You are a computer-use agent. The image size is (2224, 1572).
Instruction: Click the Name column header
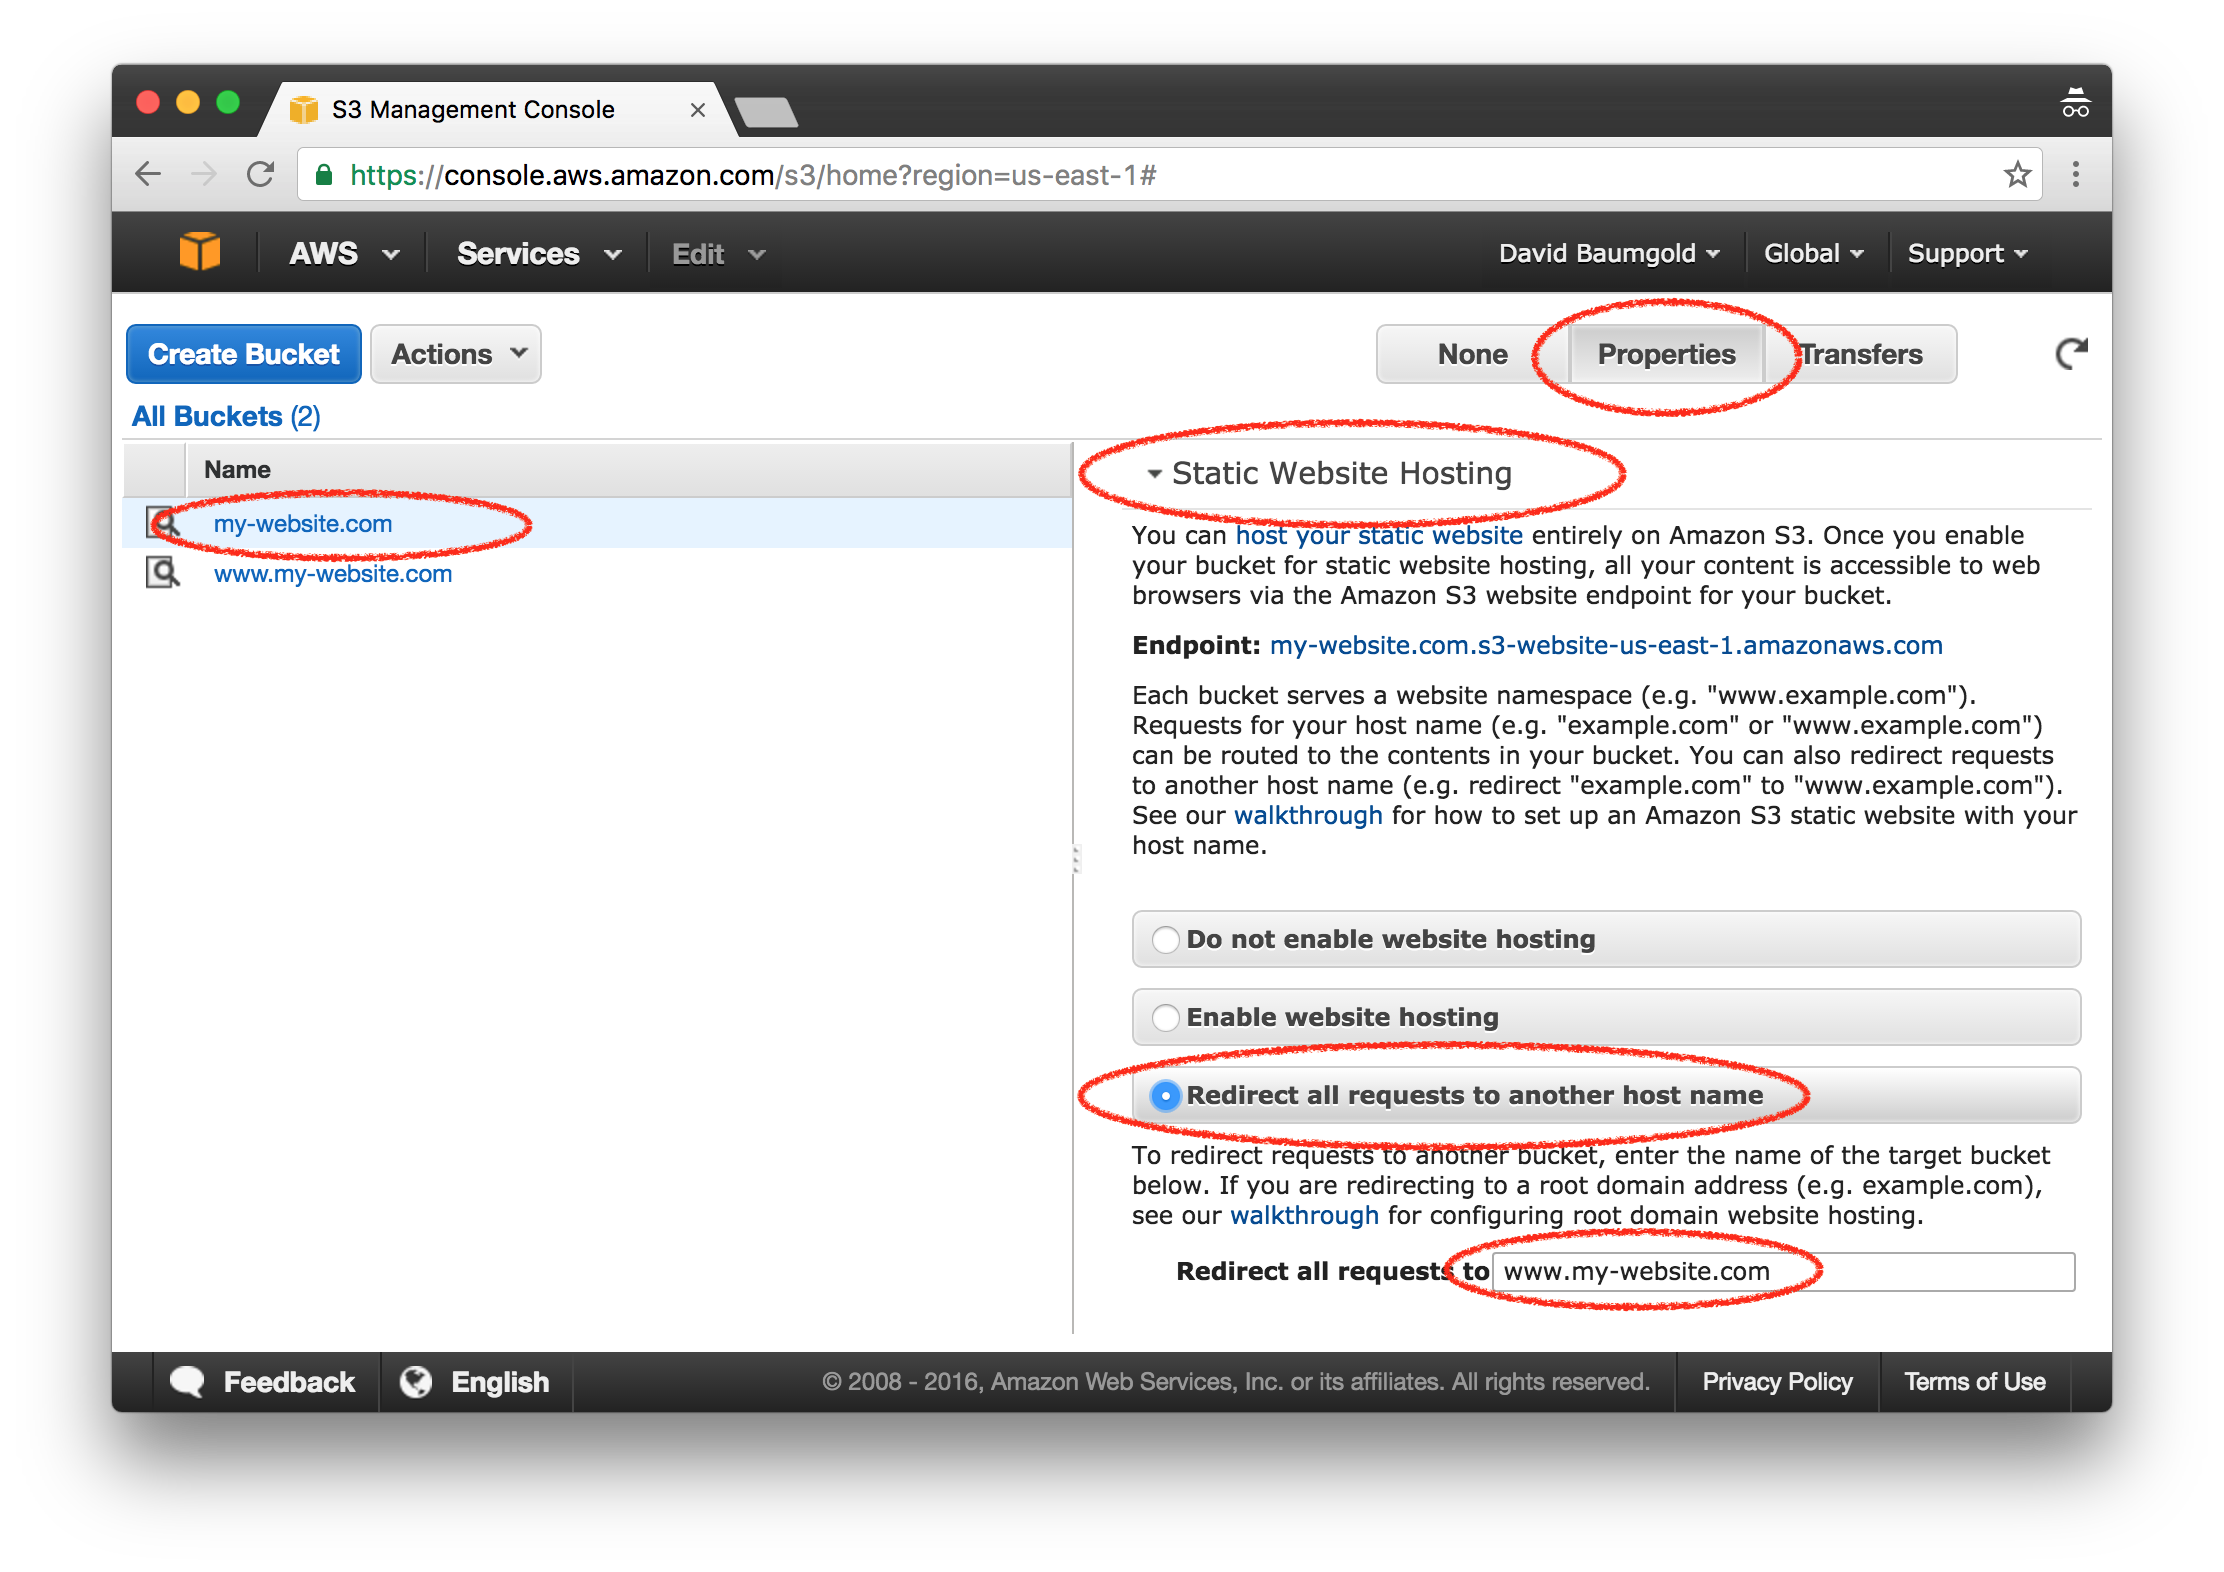628,469
